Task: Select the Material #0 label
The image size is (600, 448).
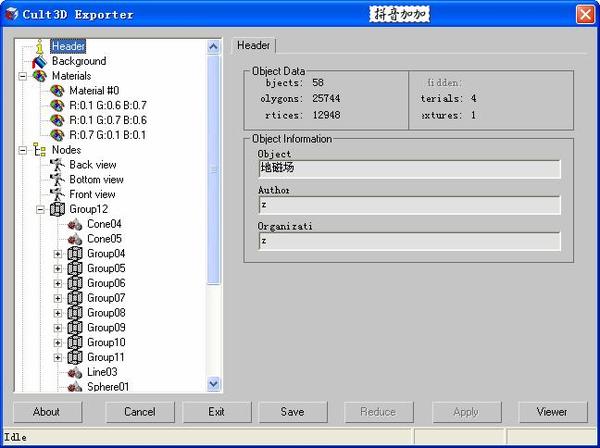Action: point(94,91)
